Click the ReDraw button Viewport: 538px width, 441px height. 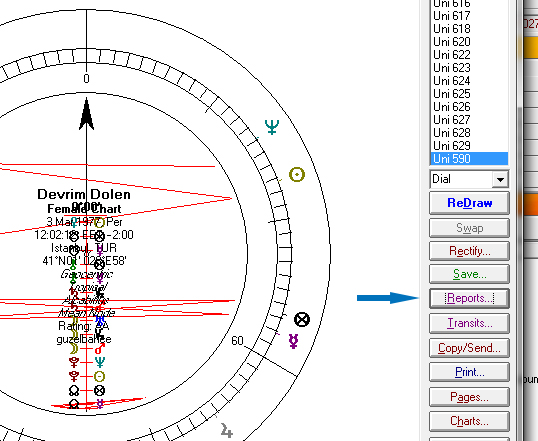tap(469, 203)
